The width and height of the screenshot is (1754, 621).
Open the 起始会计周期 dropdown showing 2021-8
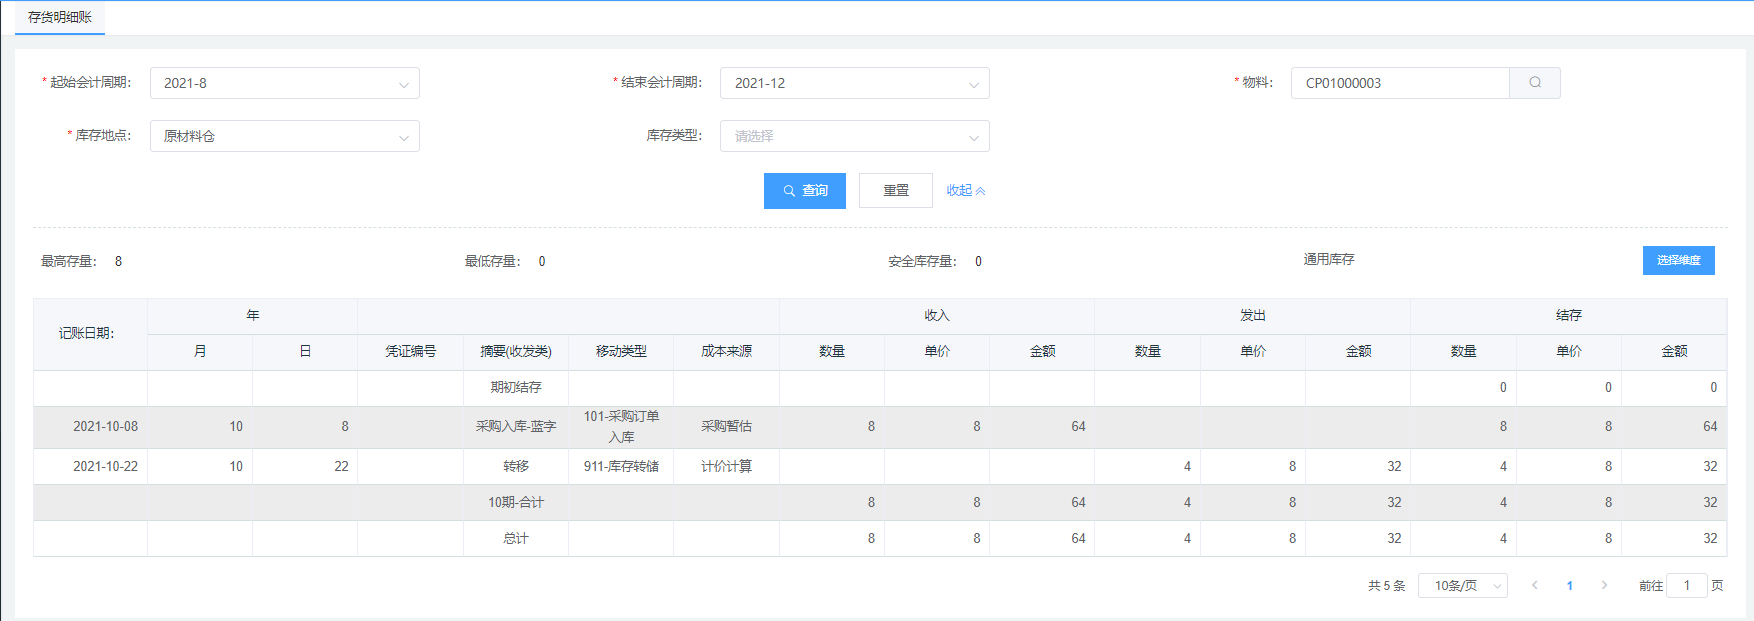point(284,83)
